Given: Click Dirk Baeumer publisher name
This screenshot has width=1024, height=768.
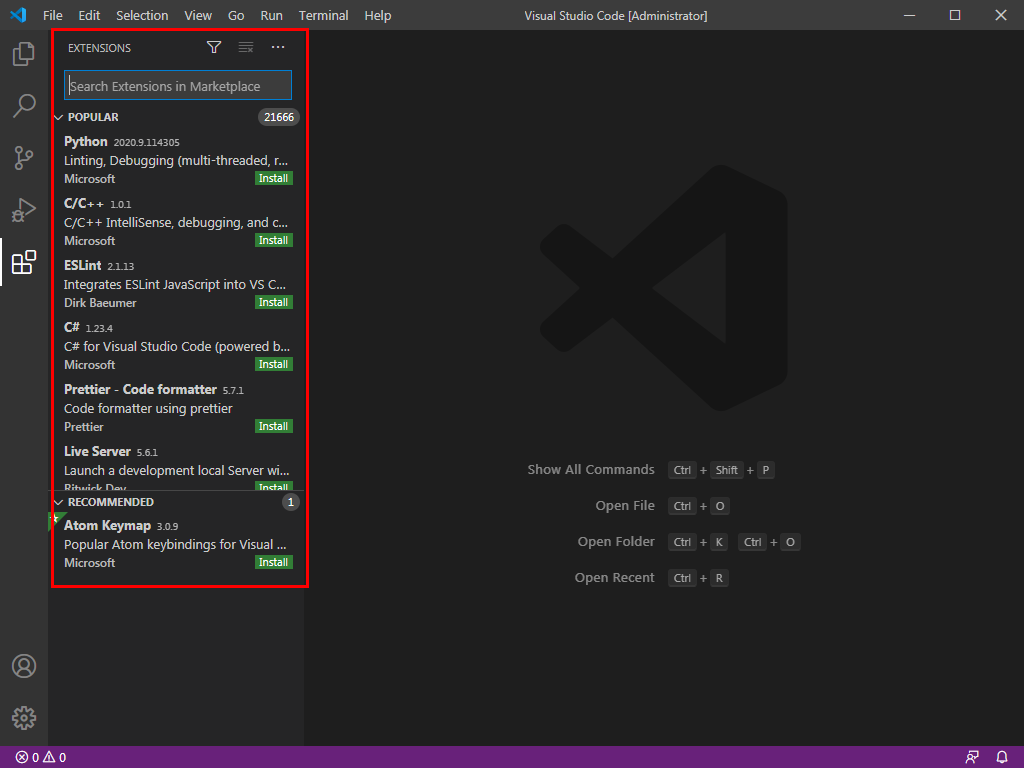Looking at the screenshot, I should (x=100, y=302).
